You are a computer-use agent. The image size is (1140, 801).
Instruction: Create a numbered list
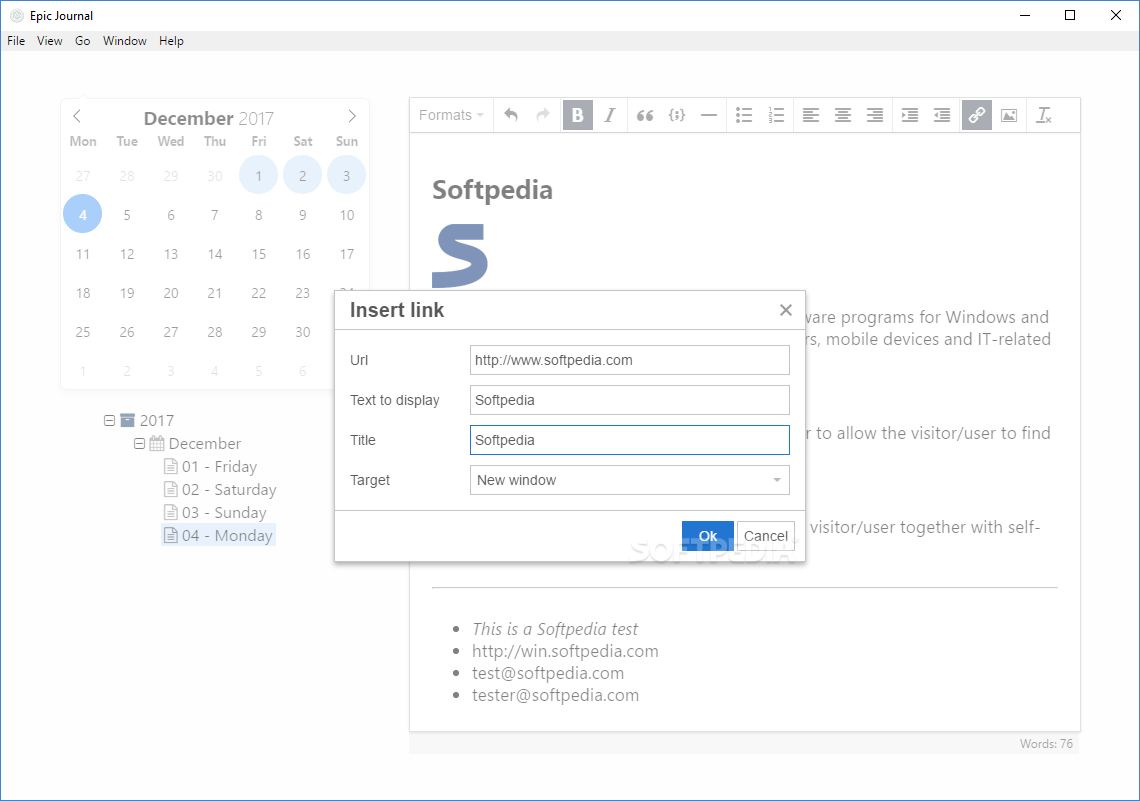click(x=776, y=115)
